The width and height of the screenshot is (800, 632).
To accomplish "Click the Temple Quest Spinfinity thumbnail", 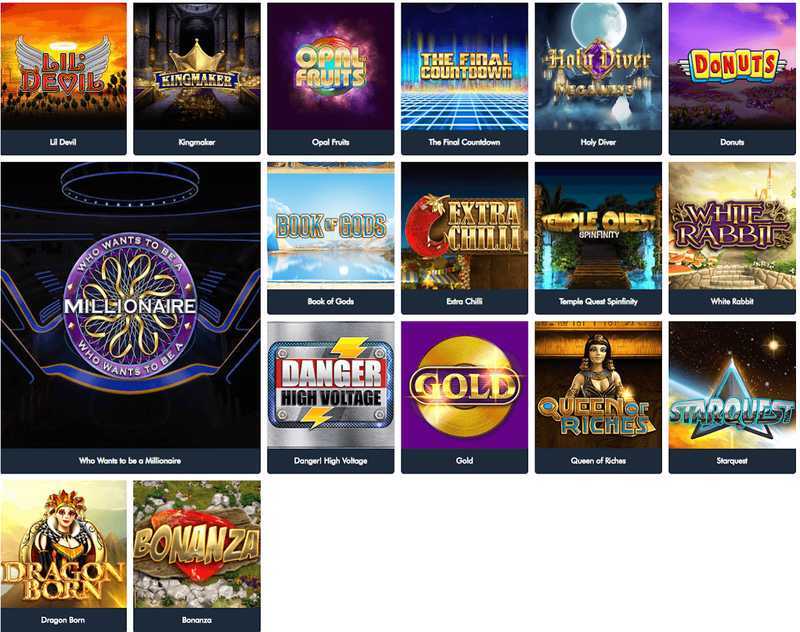I will pos(598,225).
